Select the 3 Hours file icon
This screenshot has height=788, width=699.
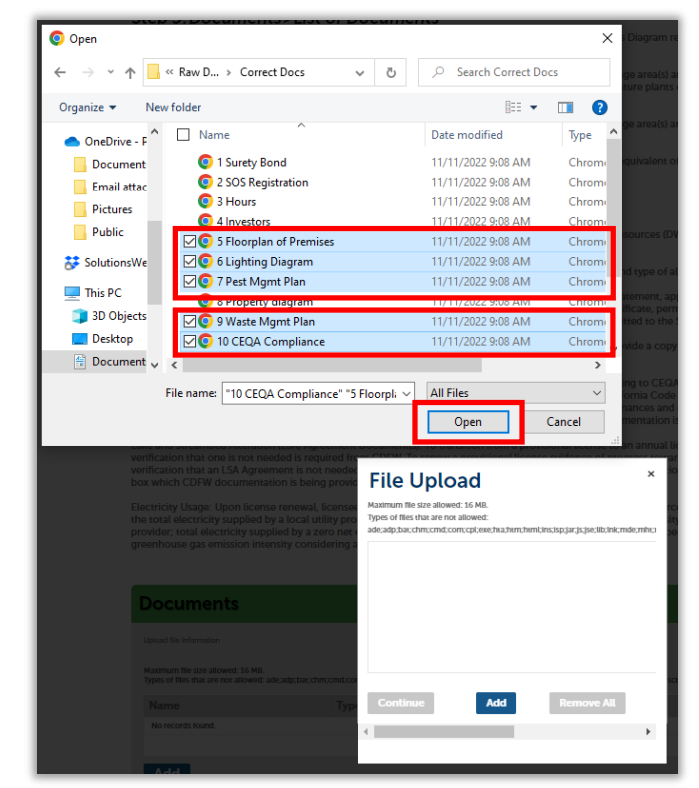[205, 202]
